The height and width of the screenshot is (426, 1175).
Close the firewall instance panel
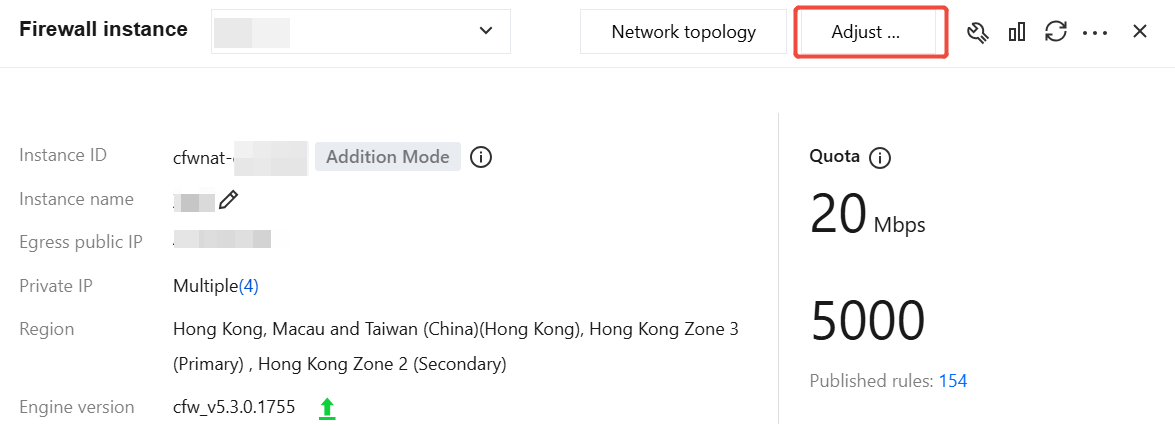pyautogui.click(x=1140, y=32)
